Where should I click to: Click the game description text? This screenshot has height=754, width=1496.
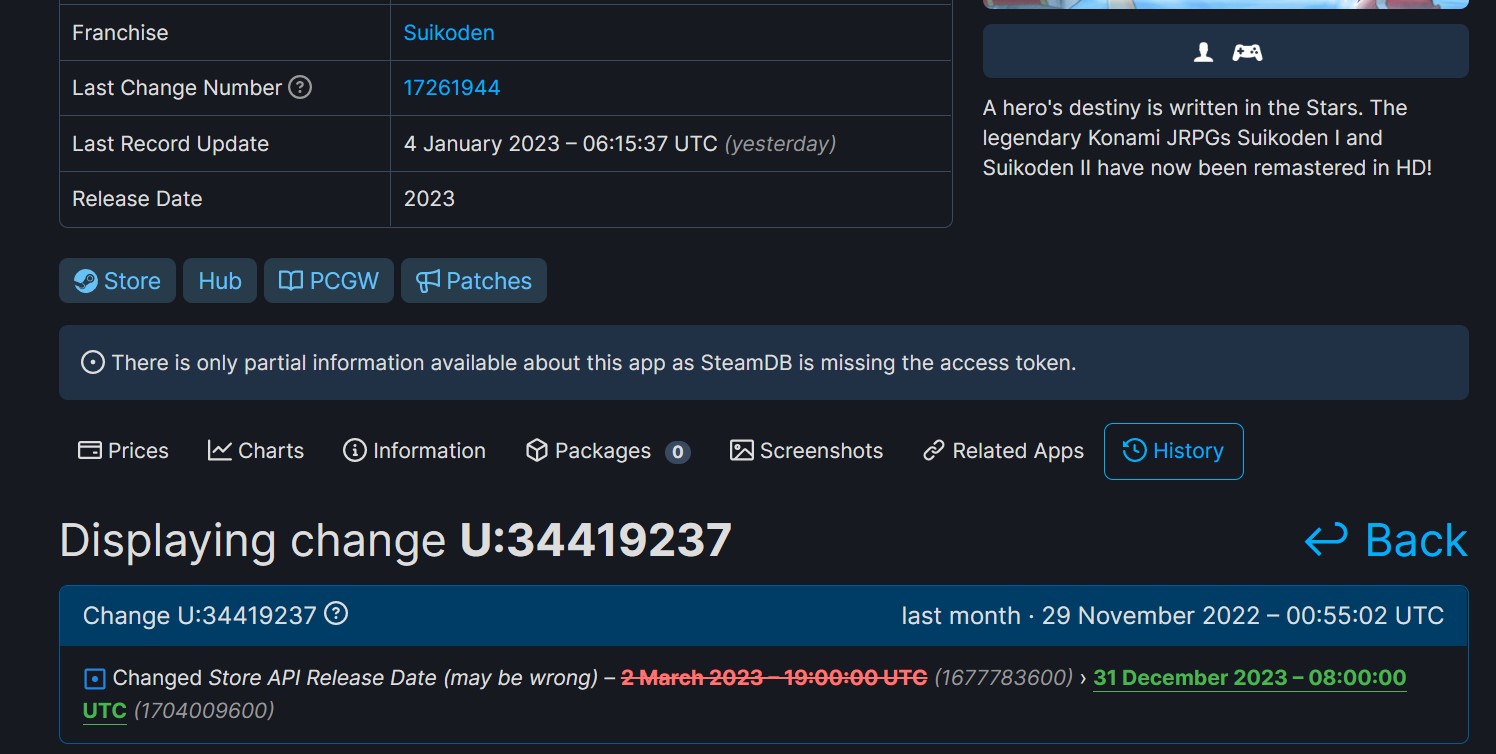(x=1208, y=138)
